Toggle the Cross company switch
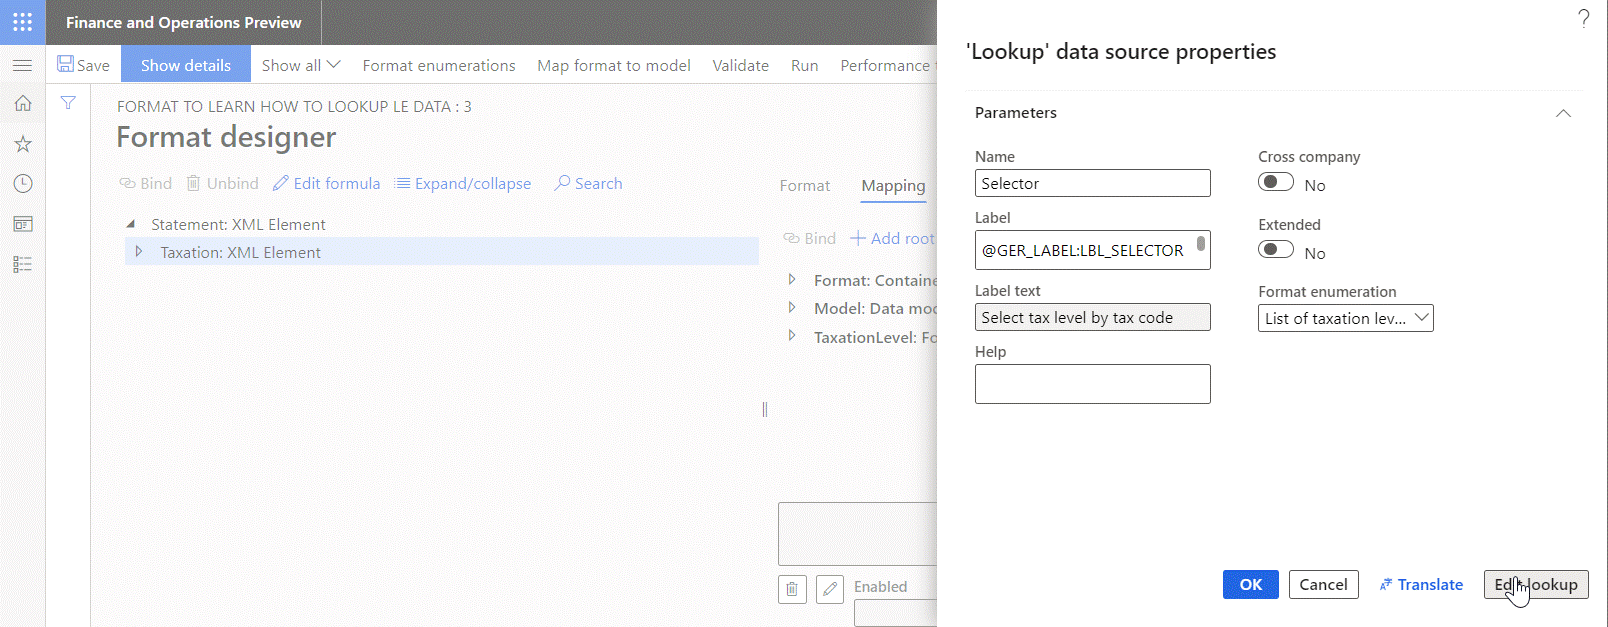 pos(1276,182)
